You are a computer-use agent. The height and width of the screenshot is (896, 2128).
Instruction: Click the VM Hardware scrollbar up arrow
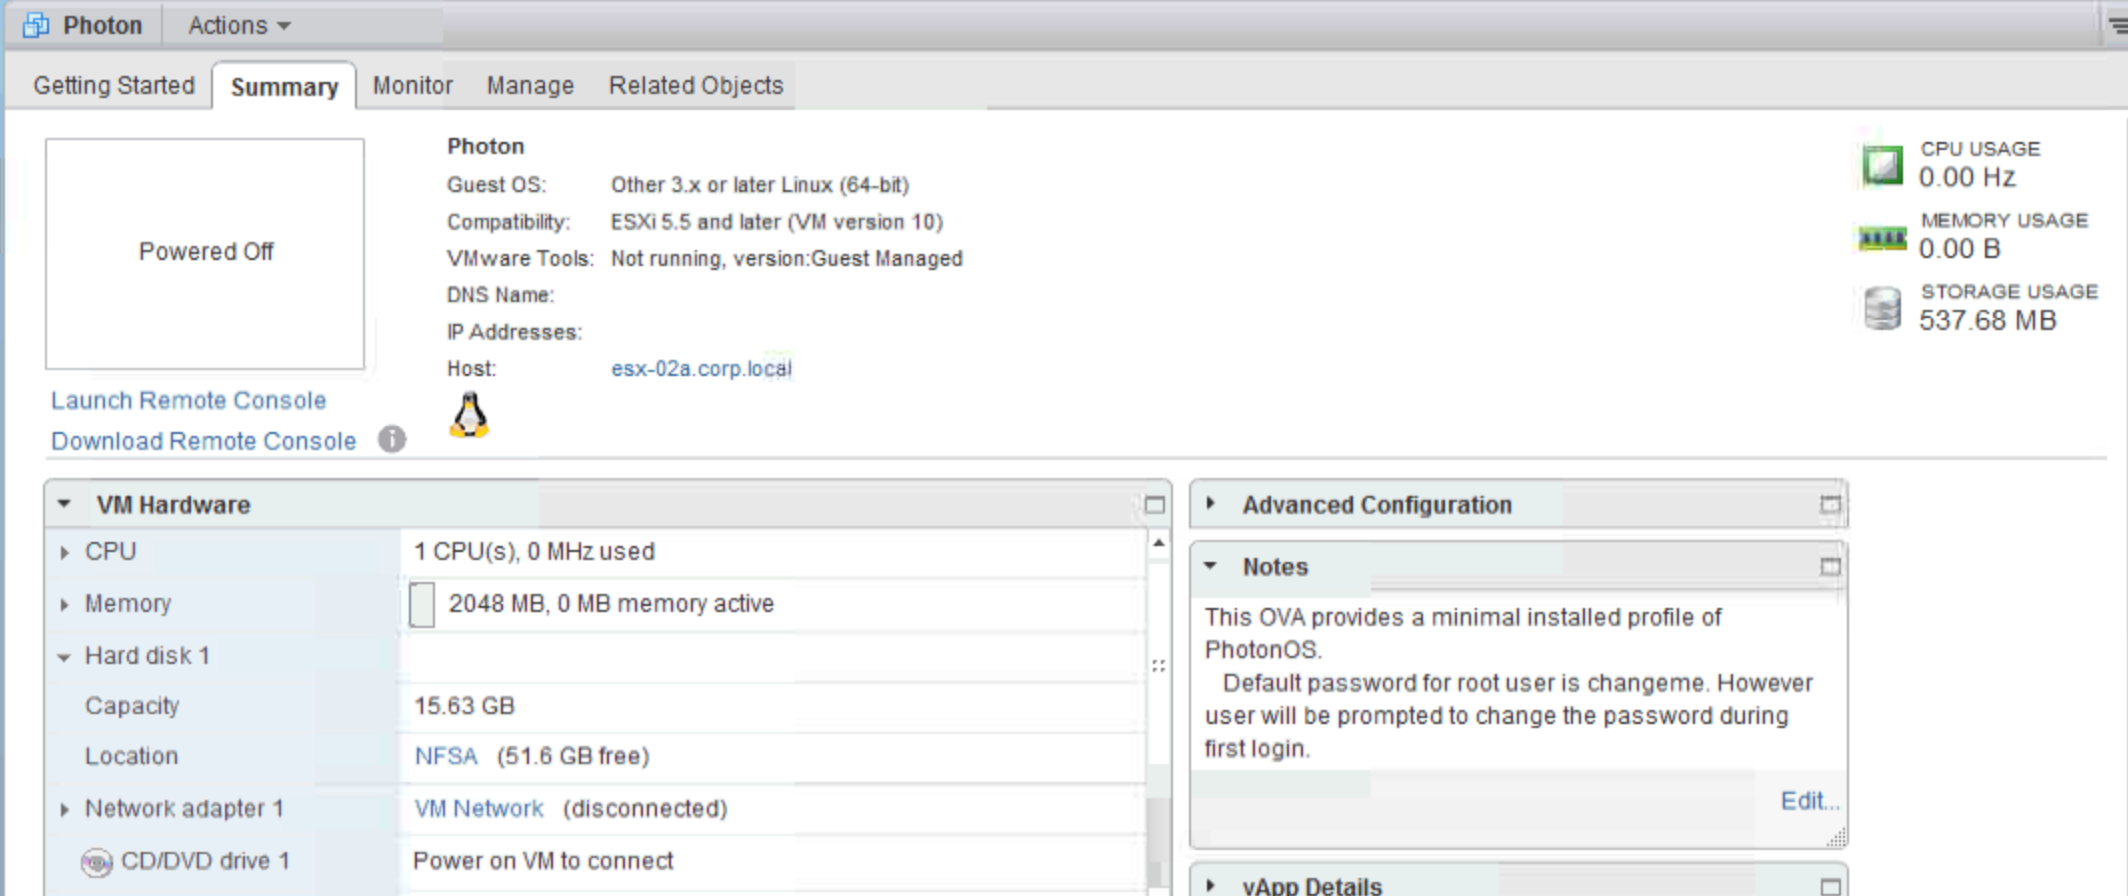[x=1158, y=543]
